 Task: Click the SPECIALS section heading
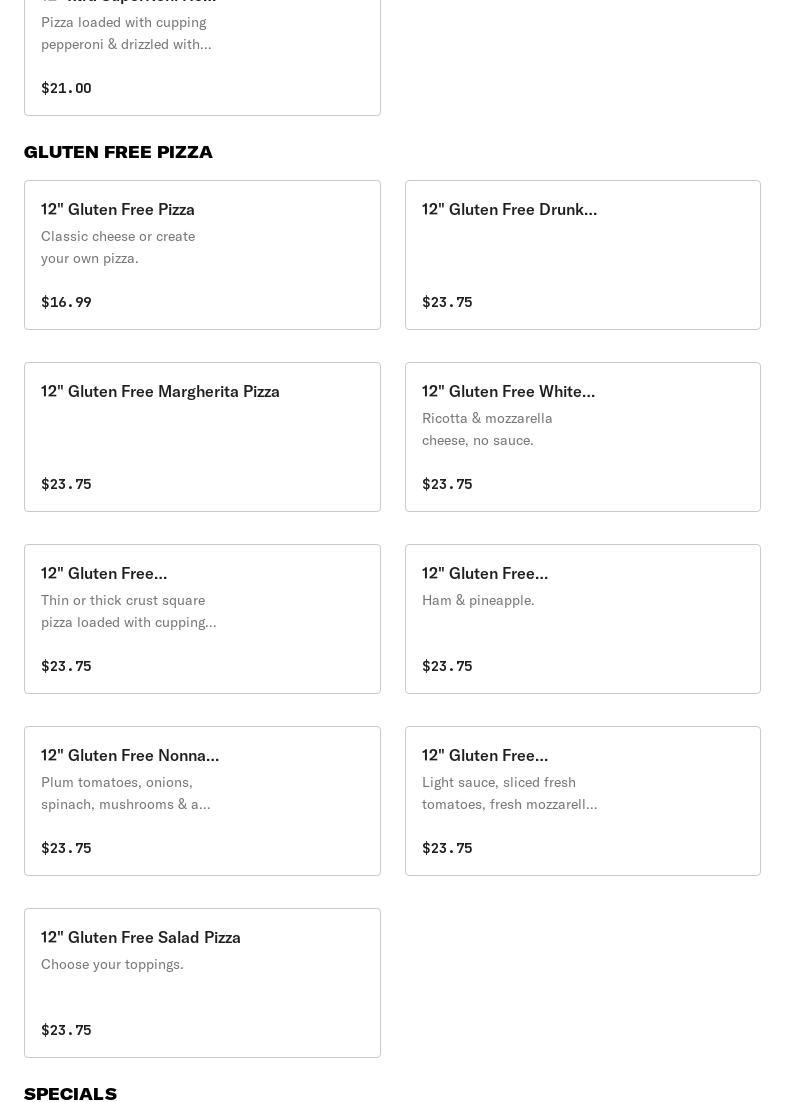[70, 1093]
